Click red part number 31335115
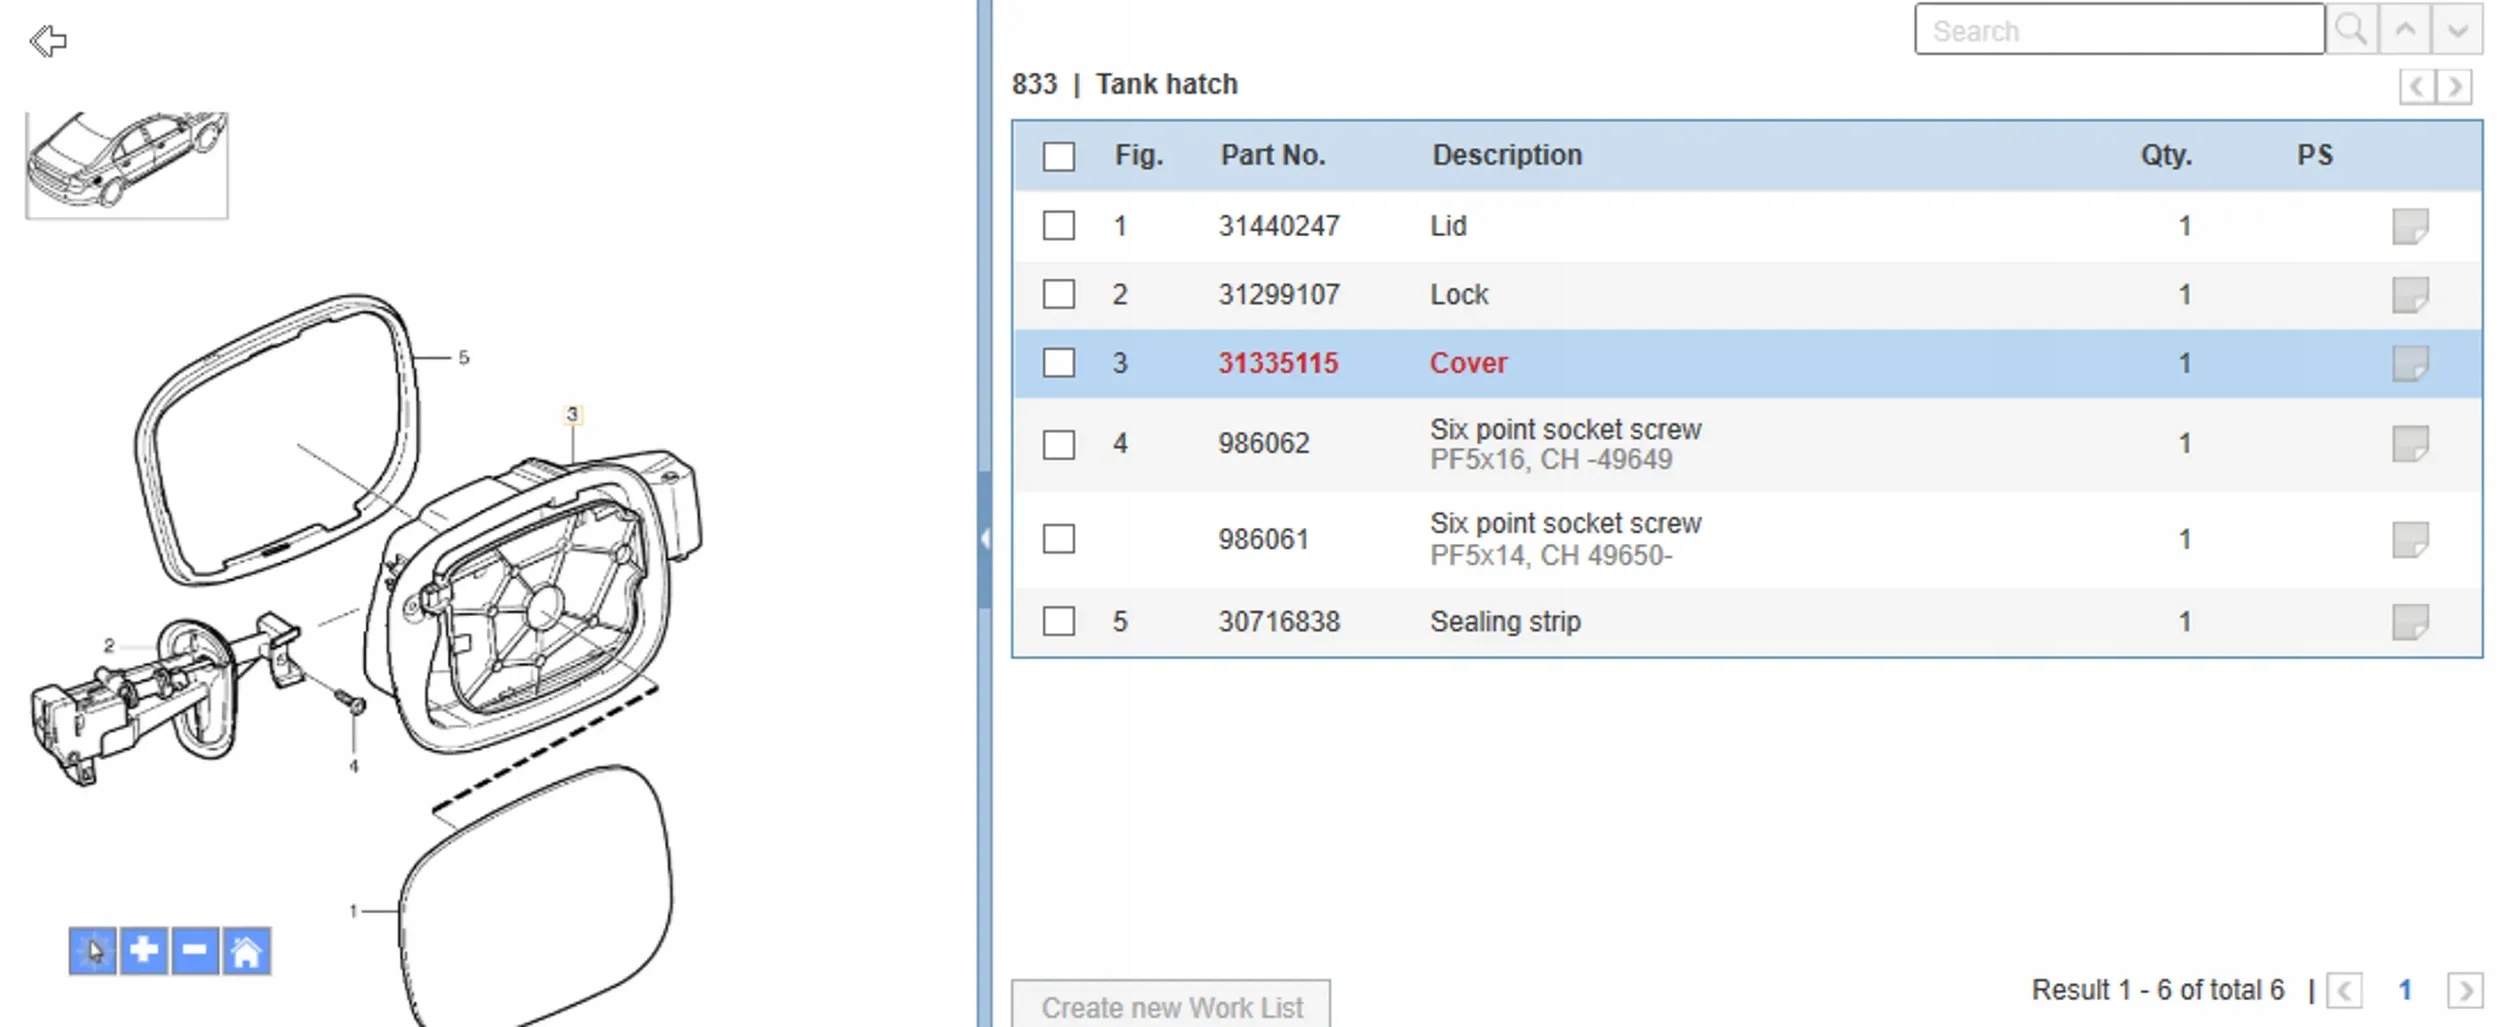The image size is (2500, 1027). pos(1278,363)
